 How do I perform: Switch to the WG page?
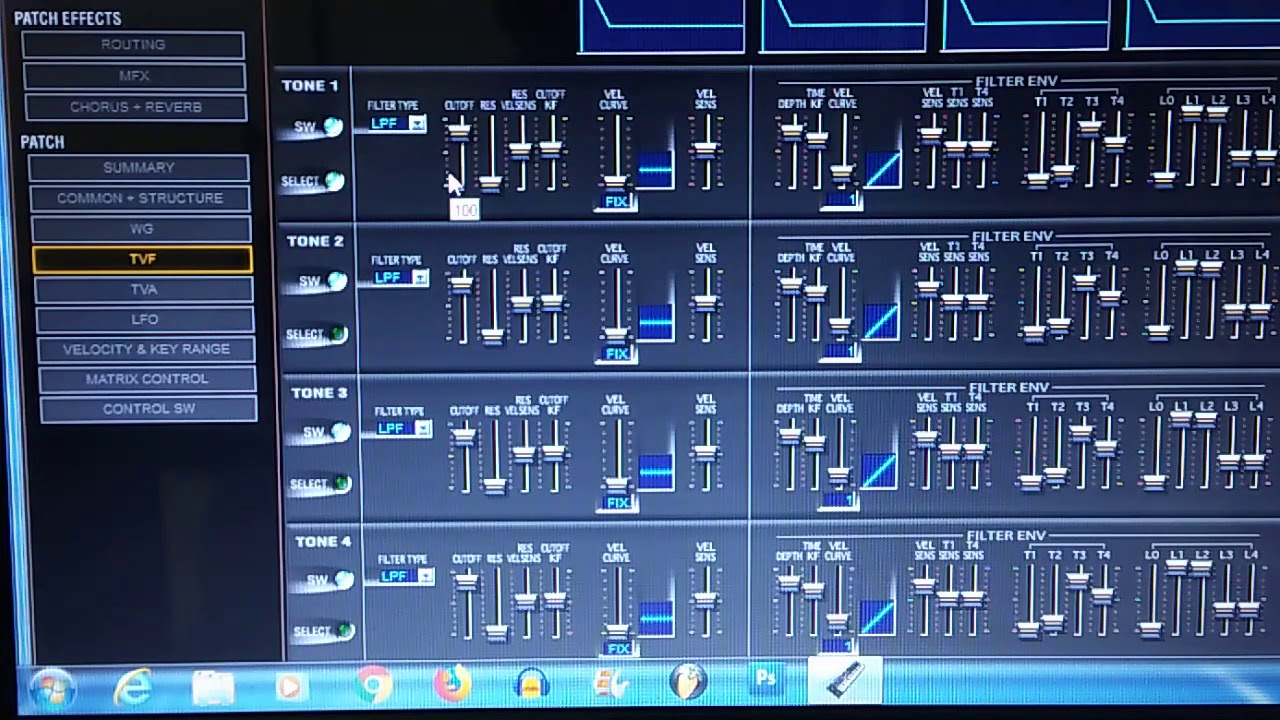(x=141, y=229)
